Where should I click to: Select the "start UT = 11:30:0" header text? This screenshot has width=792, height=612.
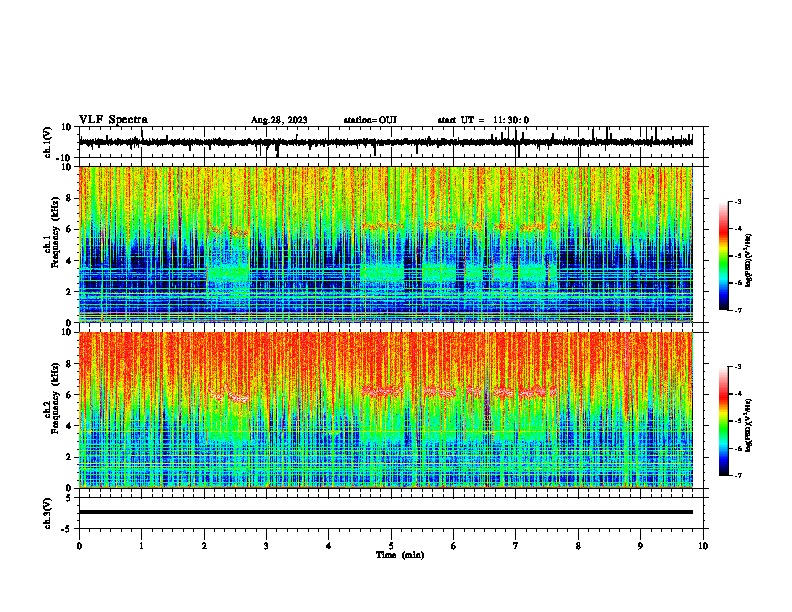(x=483, y=120)
